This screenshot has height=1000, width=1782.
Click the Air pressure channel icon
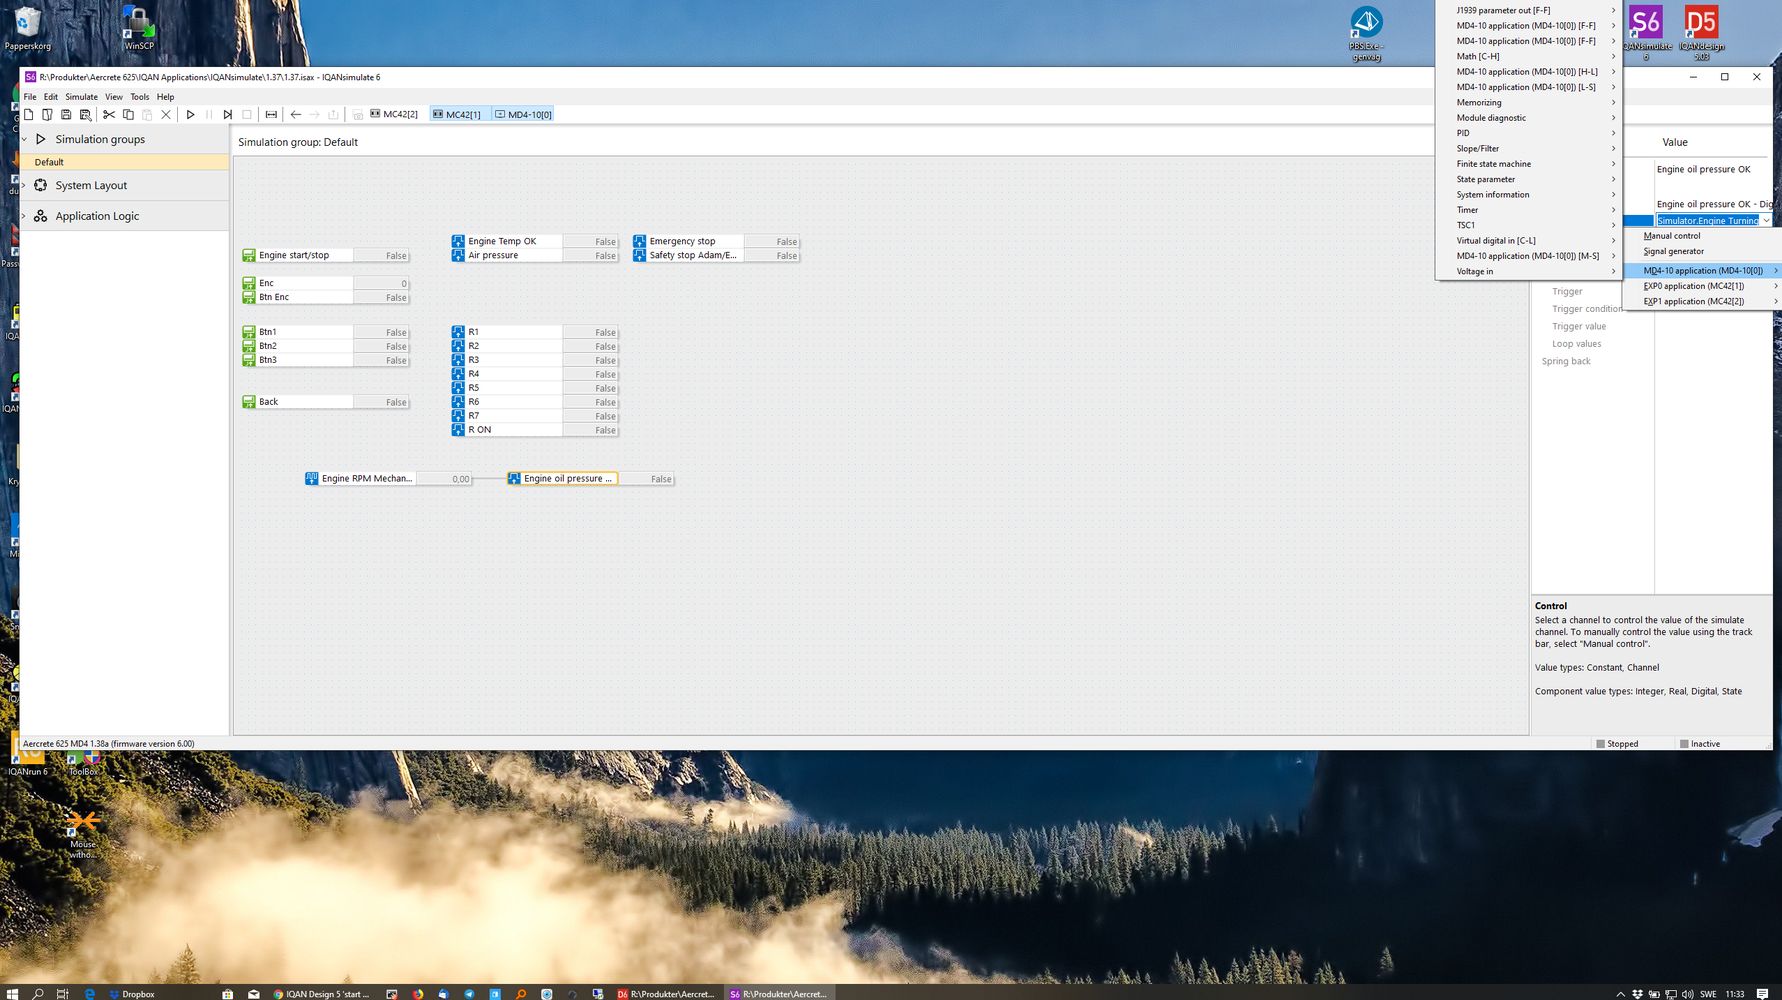[x=458, y=255]
